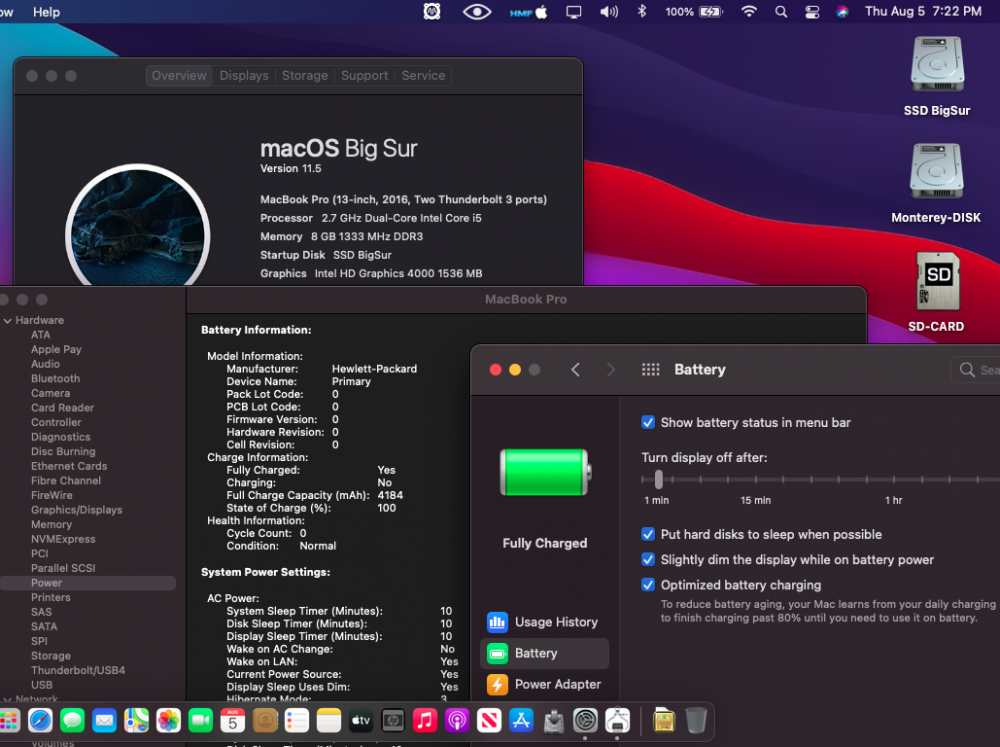Open the Trash in the Dock

[x=696, y=721]
